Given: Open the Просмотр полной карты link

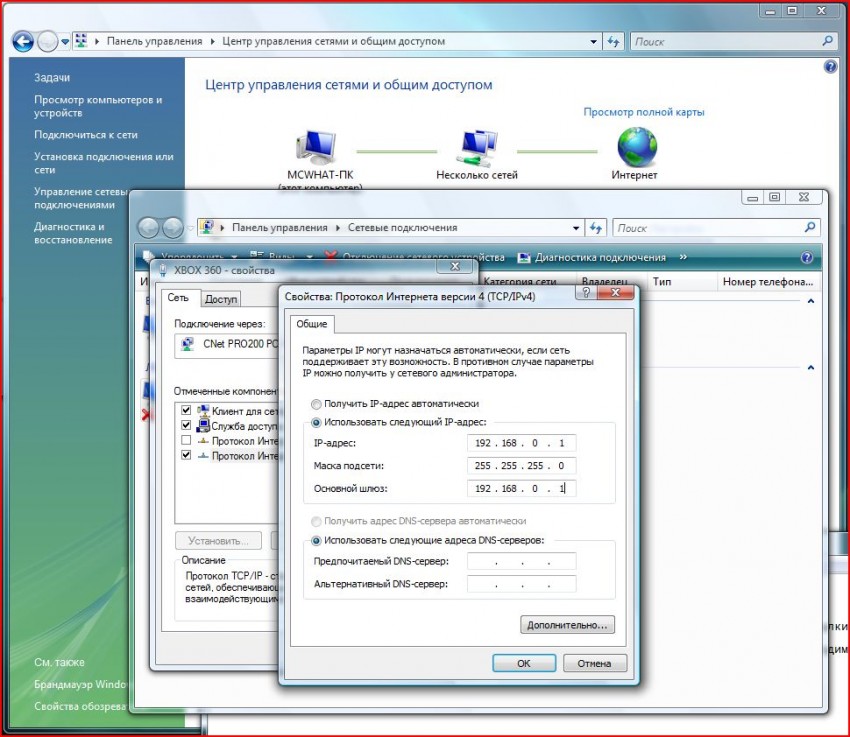Looking at the screenshot, I should click(643, 112).
